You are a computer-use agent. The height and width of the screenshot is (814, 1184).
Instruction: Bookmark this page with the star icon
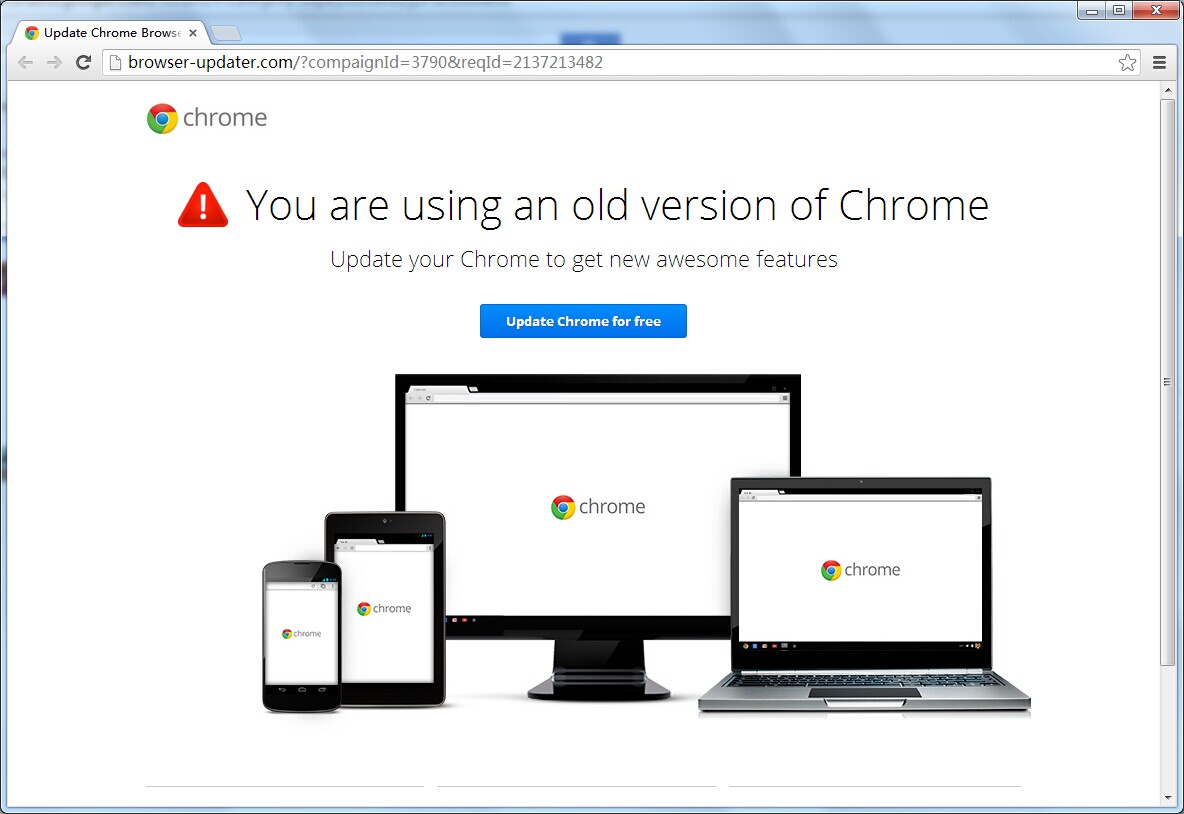[1127, 63]
